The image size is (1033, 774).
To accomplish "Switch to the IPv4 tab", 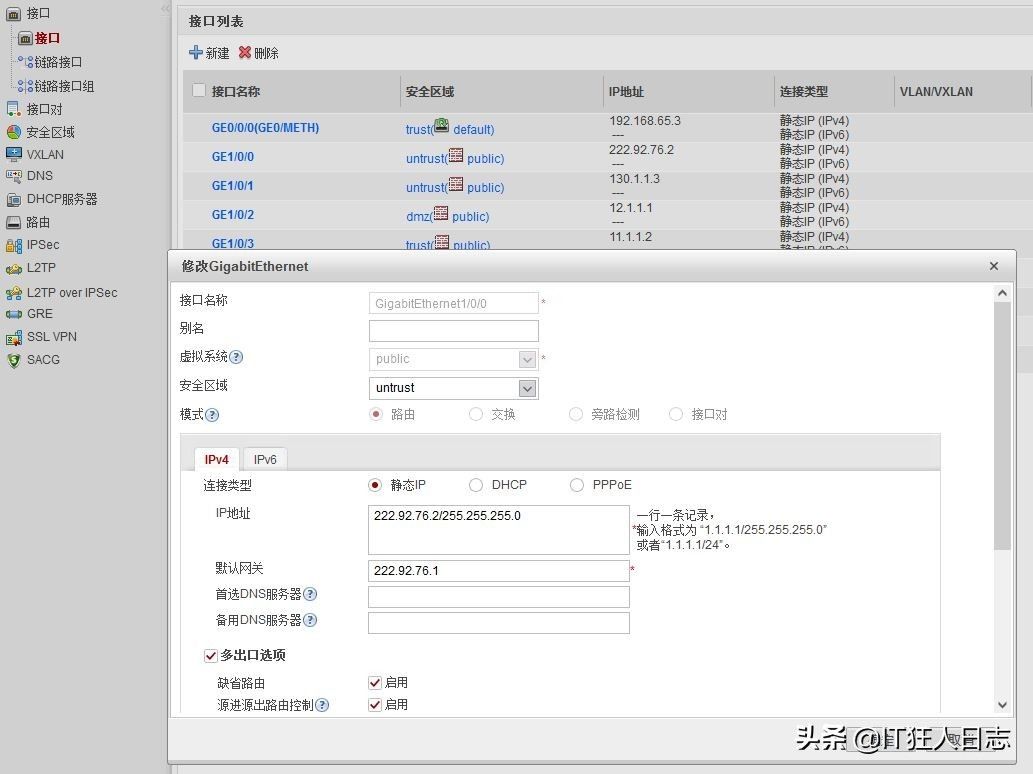I will [217, 459].
